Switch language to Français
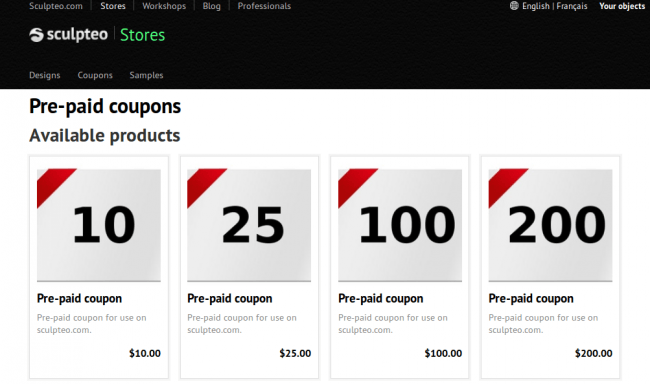The height and width of the screenshot is (384, 650). 572,6
